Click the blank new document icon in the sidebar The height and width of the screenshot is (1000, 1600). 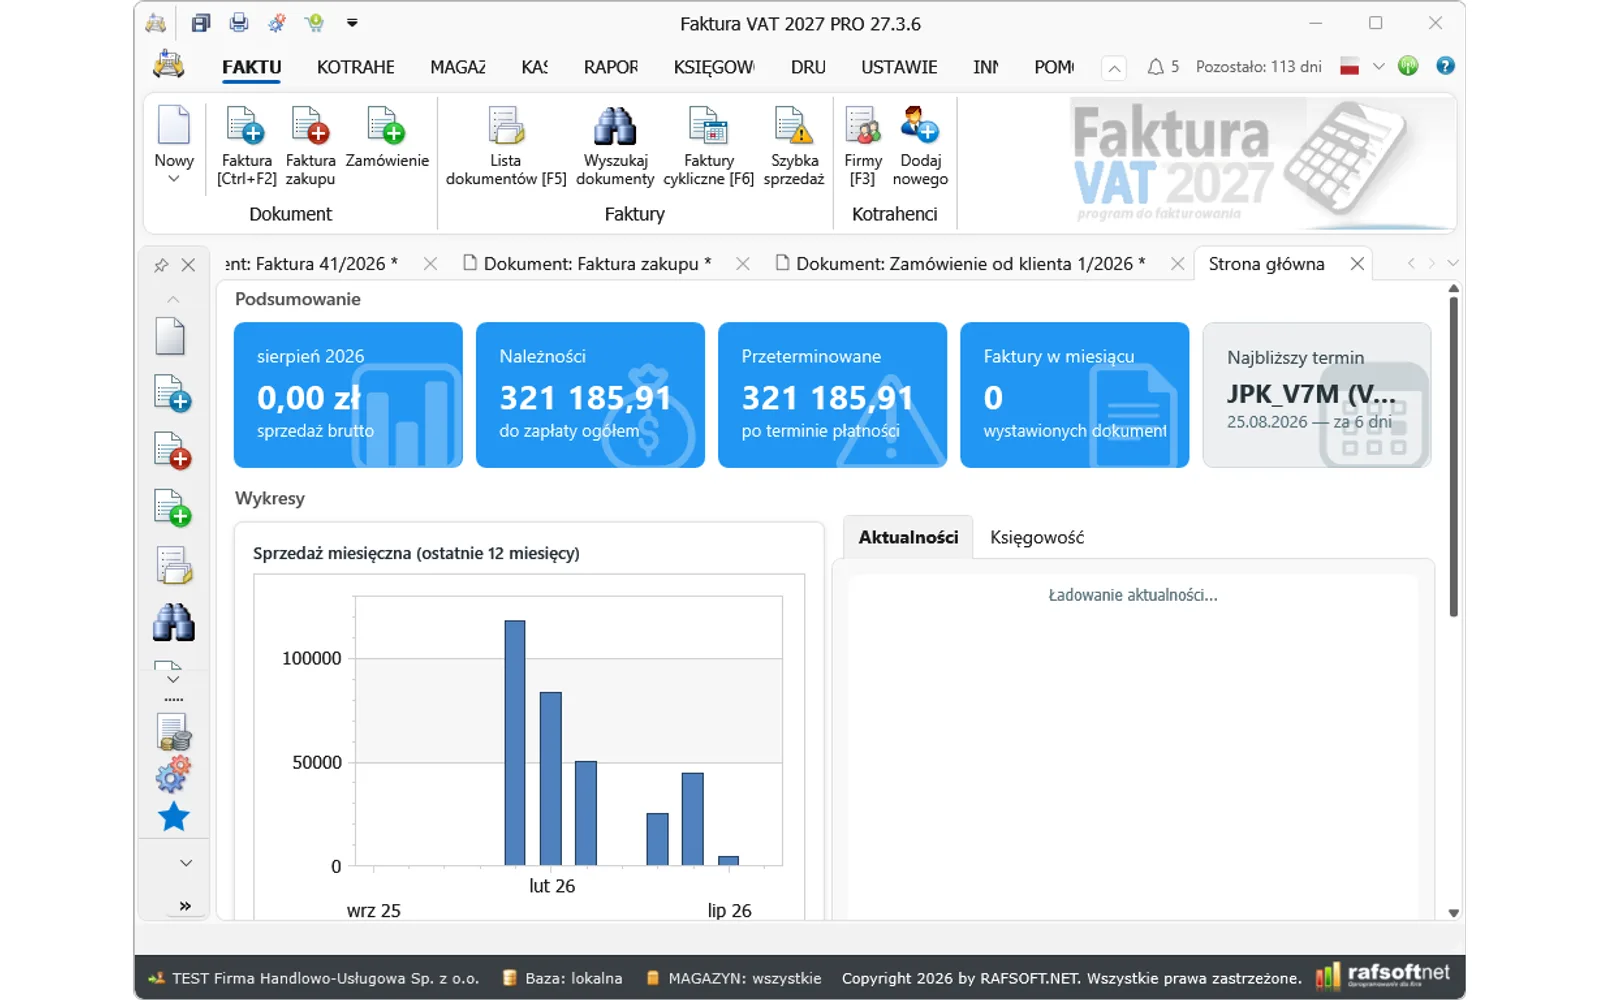point(170,336)
